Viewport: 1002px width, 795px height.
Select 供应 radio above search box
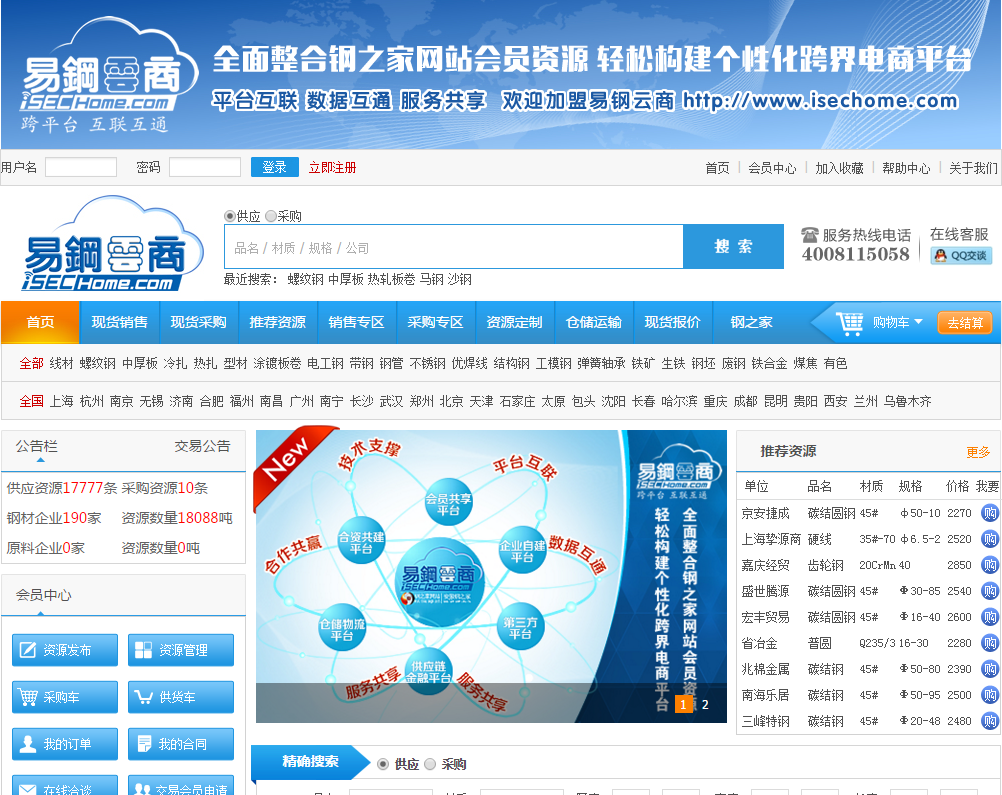(x=229, y=216)
